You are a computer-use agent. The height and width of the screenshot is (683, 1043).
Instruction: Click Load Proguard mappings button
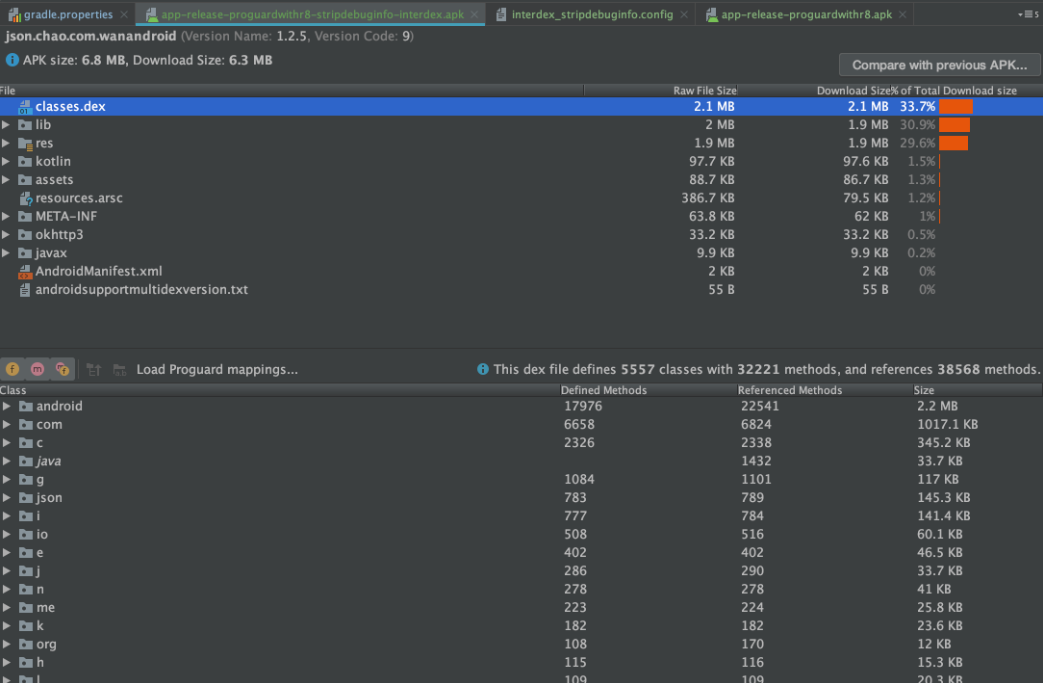[217, 370]
